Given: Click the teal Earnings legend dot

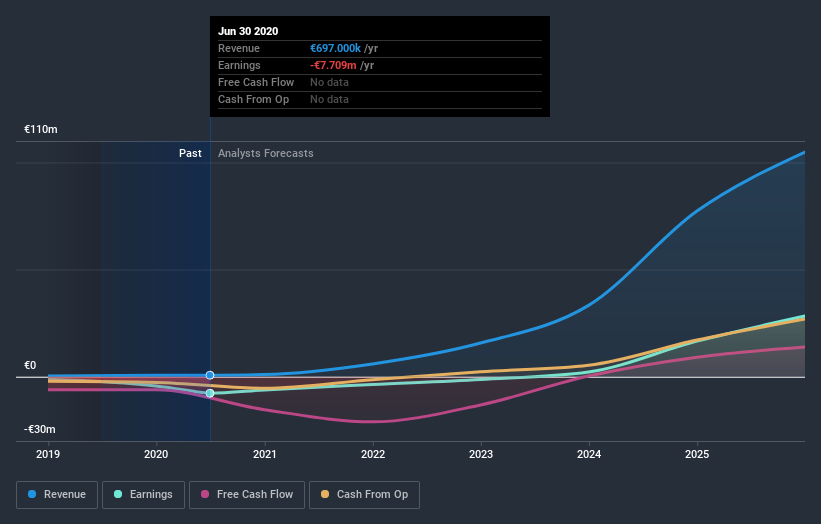Looking at the screenshot, I should [x=118, y=494].
